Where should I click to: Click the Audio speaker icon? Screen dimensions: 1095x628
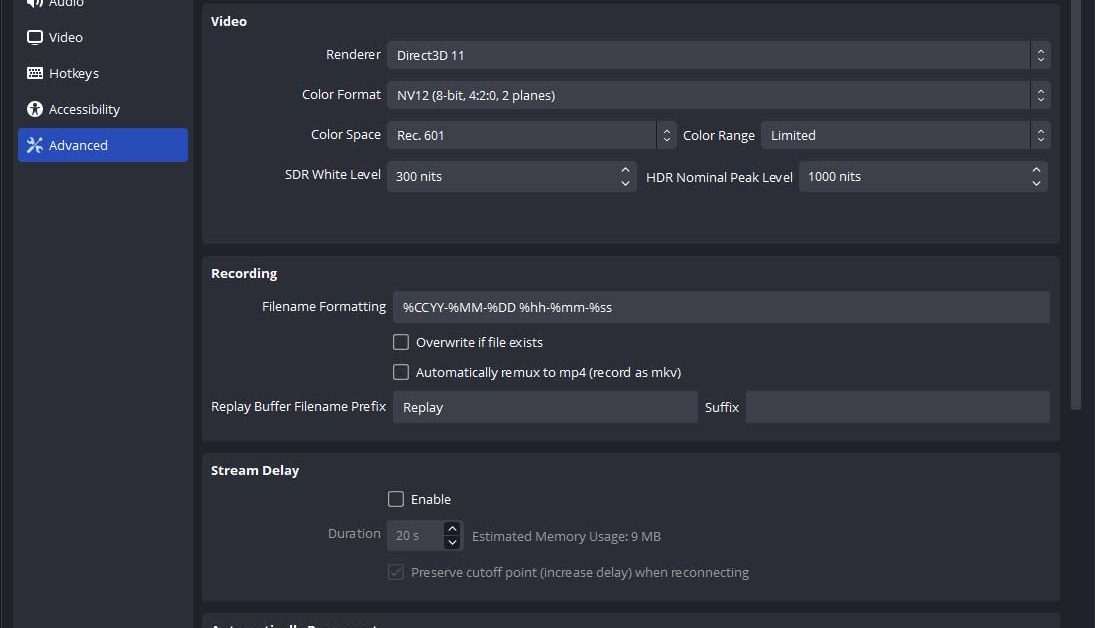pyautogui.click(x=35, y=4)
